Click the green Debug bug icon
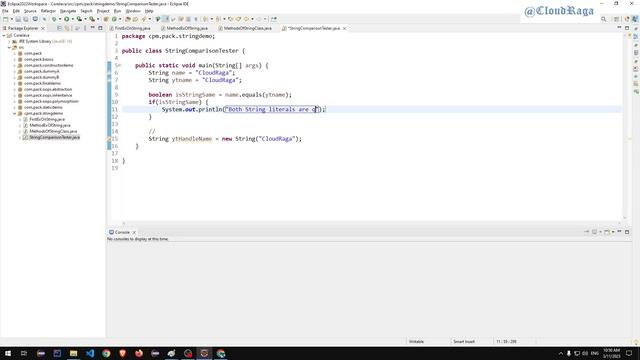 54,19
